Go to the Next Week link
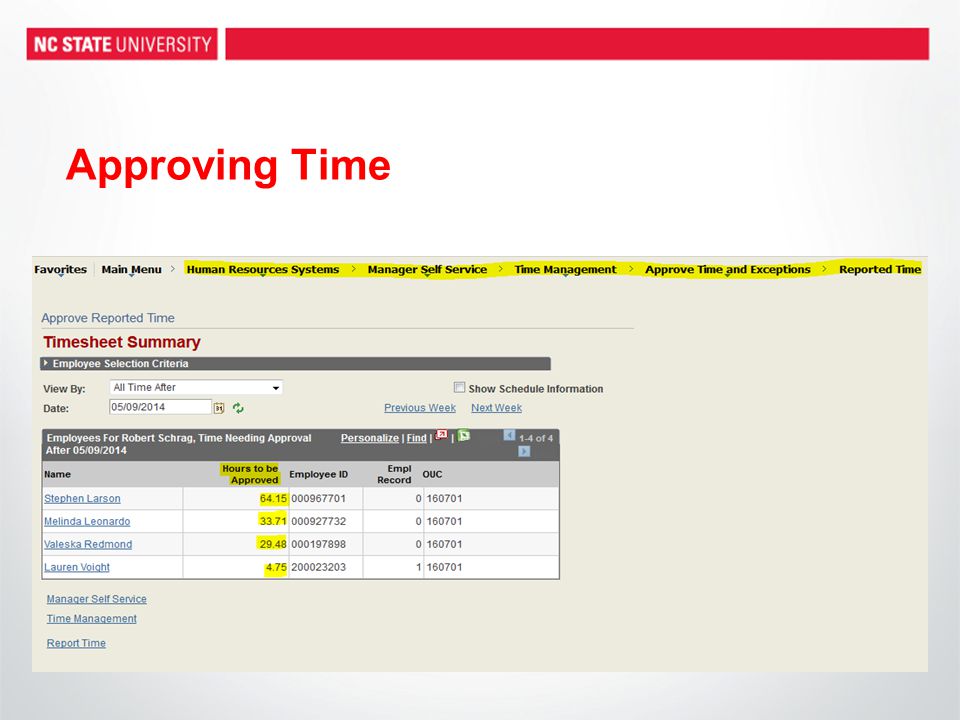 coord(497,408)
